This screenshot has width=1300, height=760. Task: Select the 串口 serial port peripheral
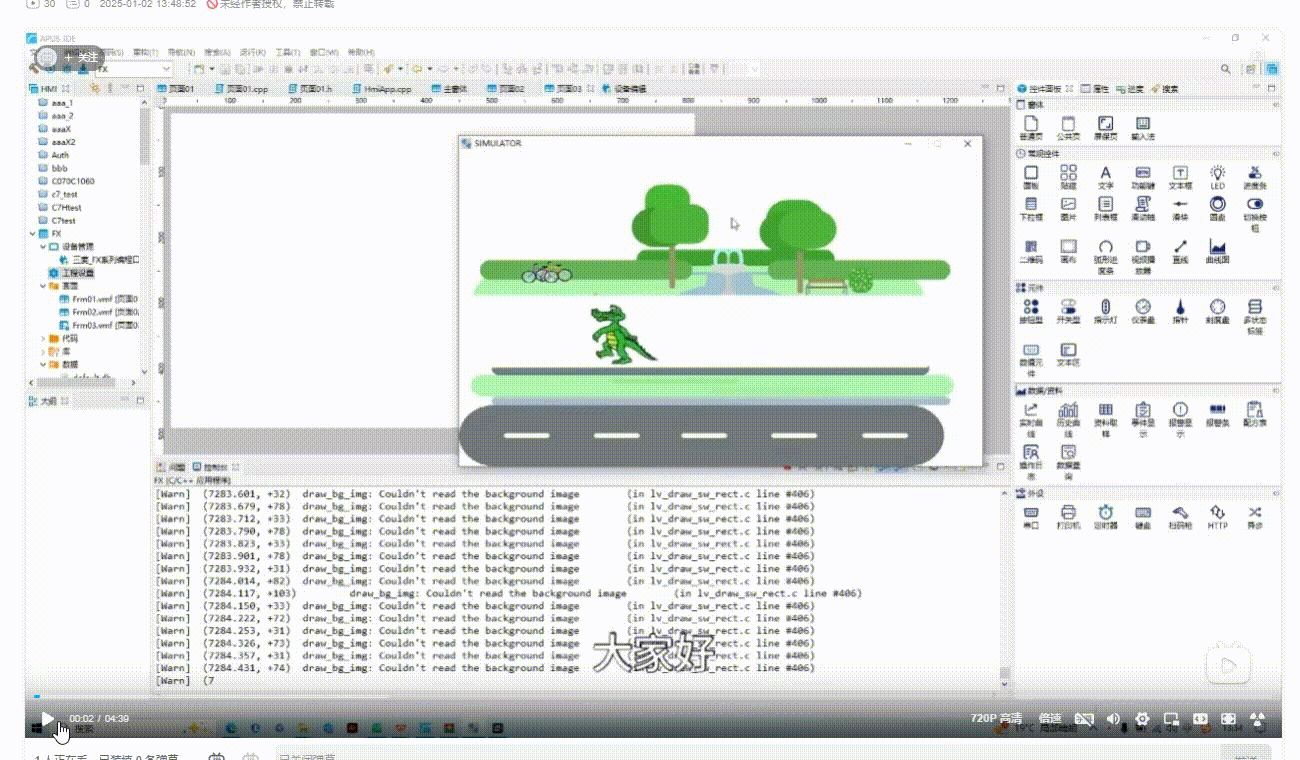(x=1031, y=516)
